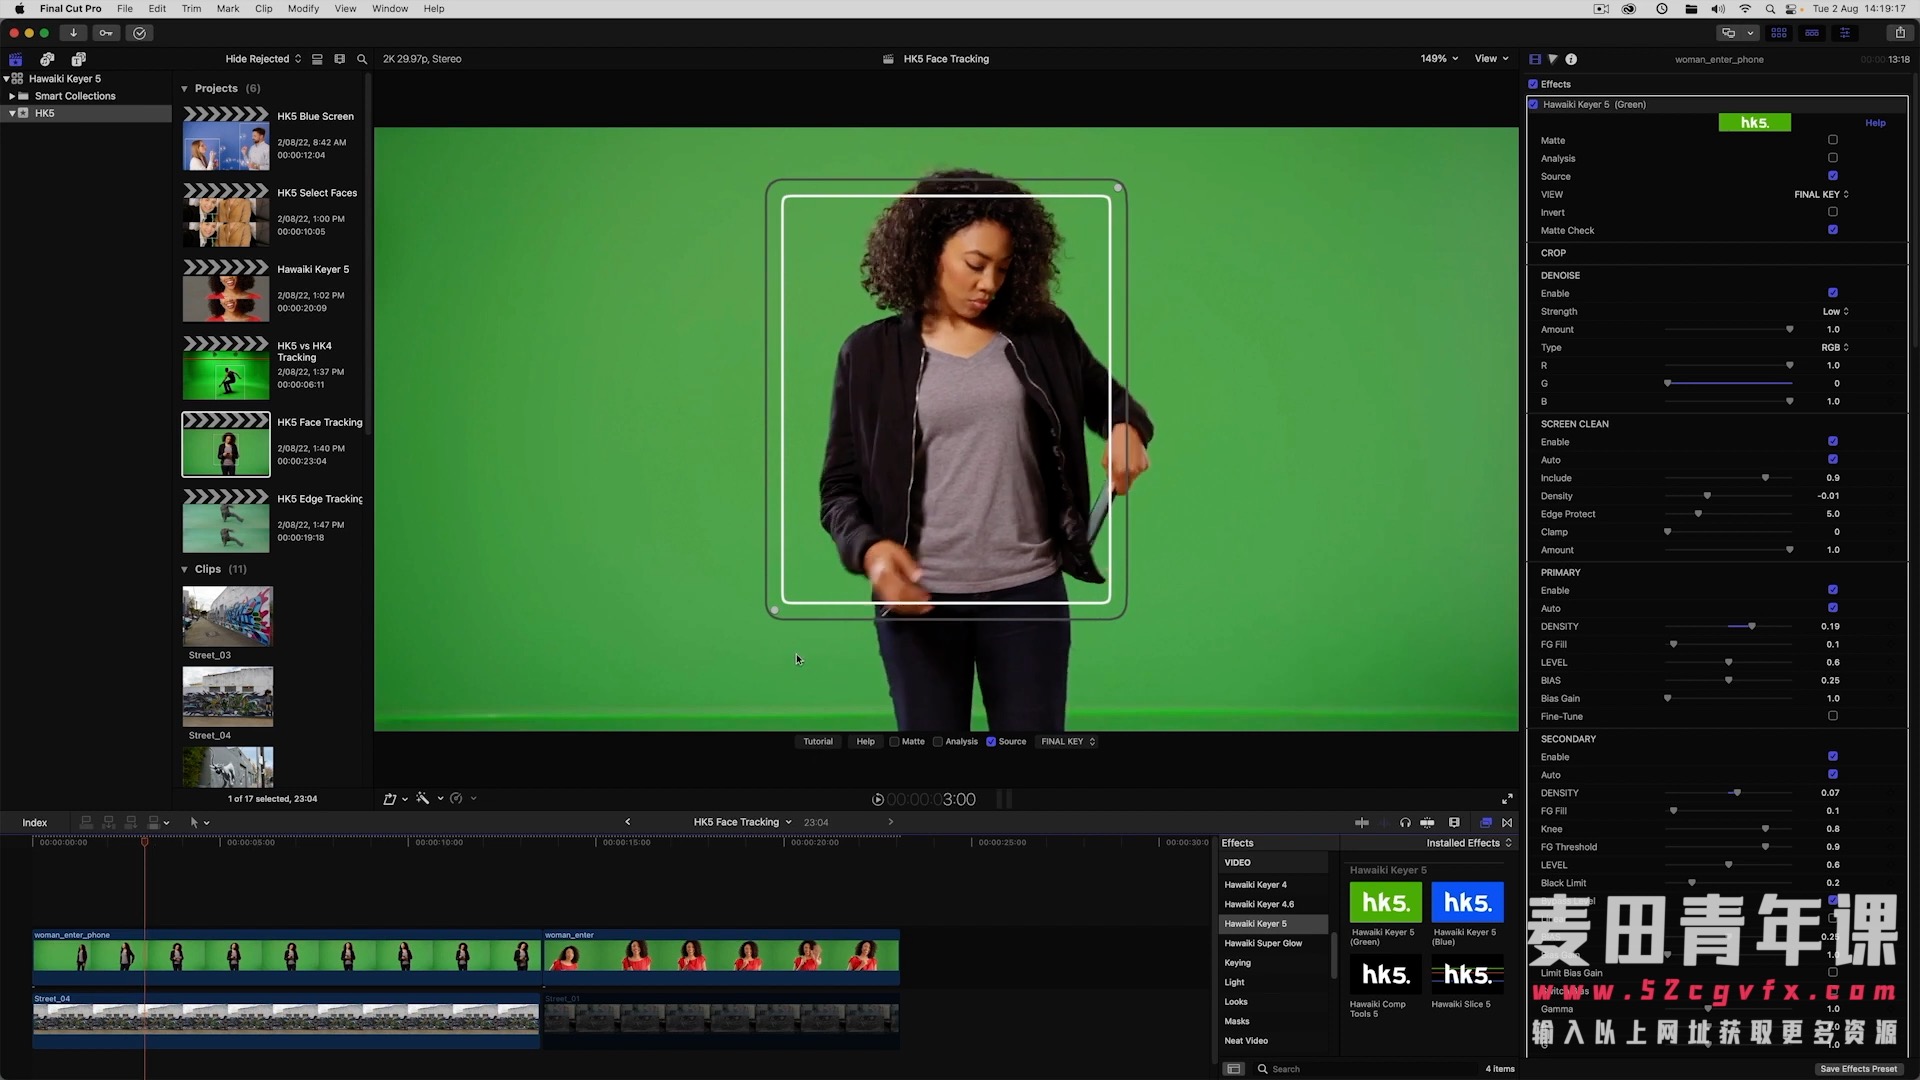Toggle snapping icon in timeline toolbar
Viewport: 1920px width, 1080px height.
(1427, 822)
